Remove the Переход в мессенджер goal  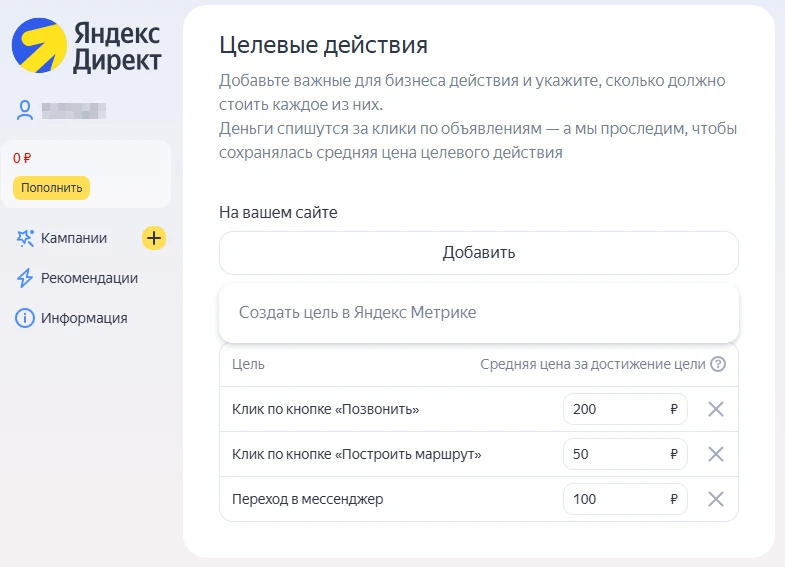point(715,499)
